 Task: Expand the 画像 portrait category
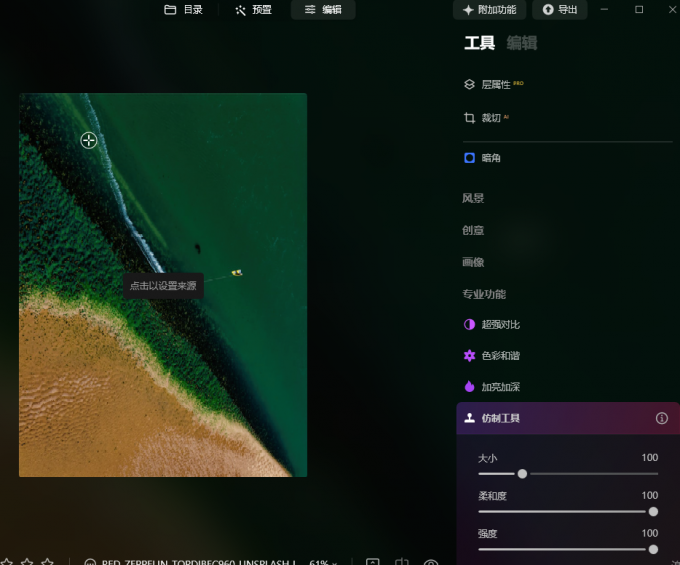coord(473,262)
